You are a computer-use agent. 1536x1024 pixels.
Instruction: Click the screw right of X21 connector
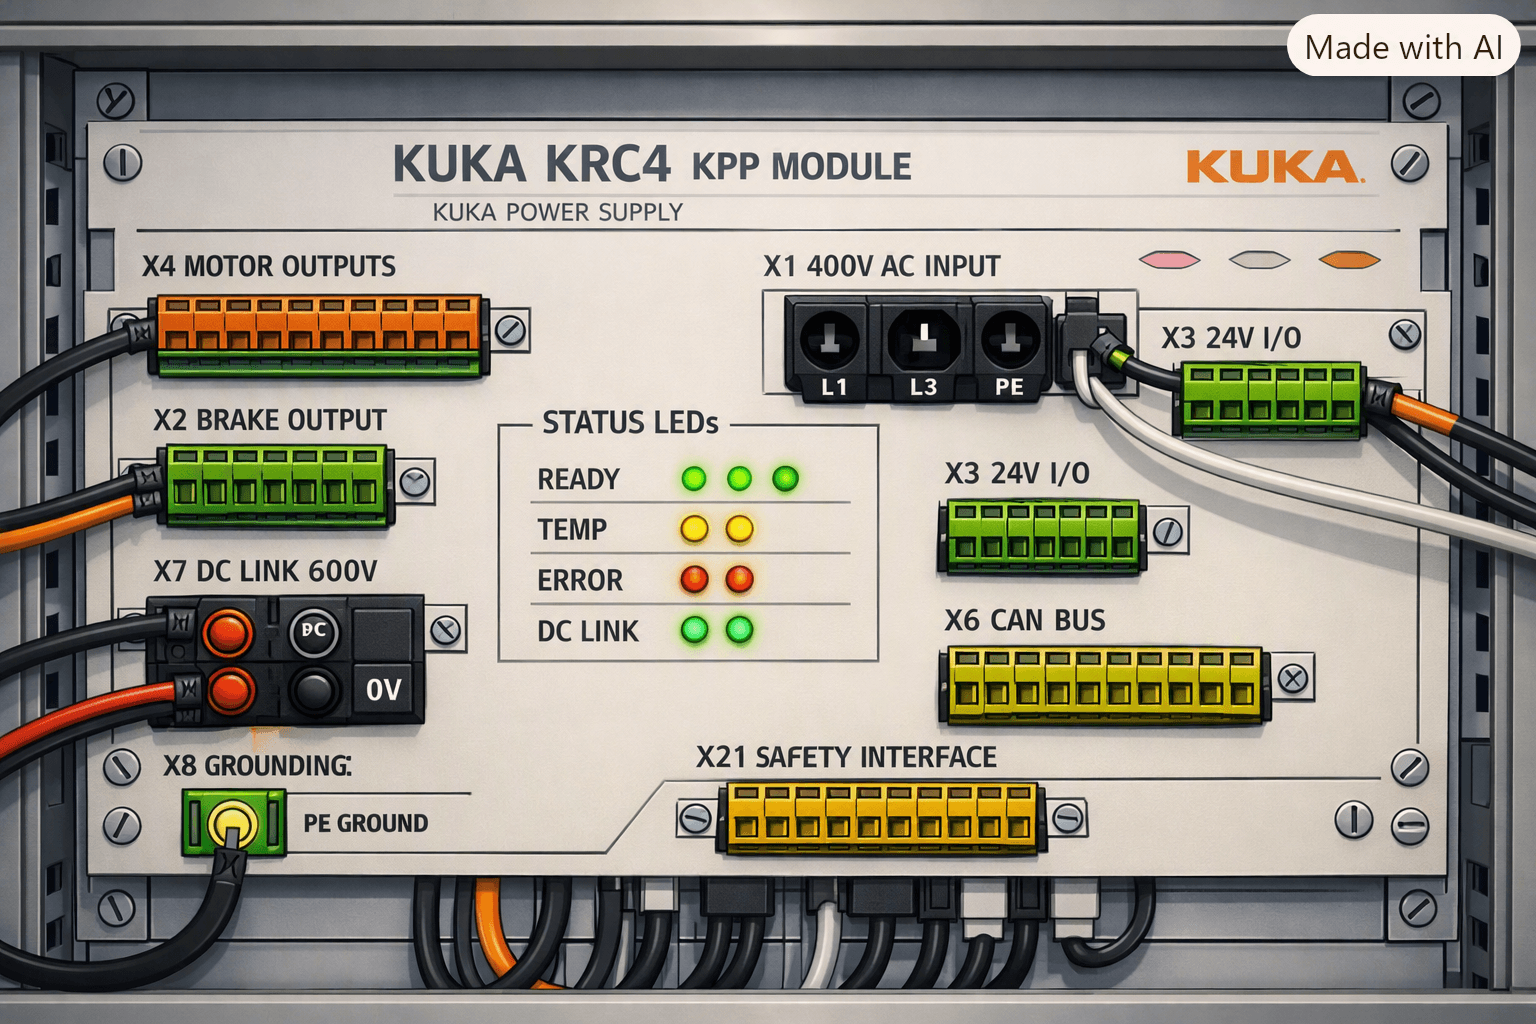pos(1069,817)
